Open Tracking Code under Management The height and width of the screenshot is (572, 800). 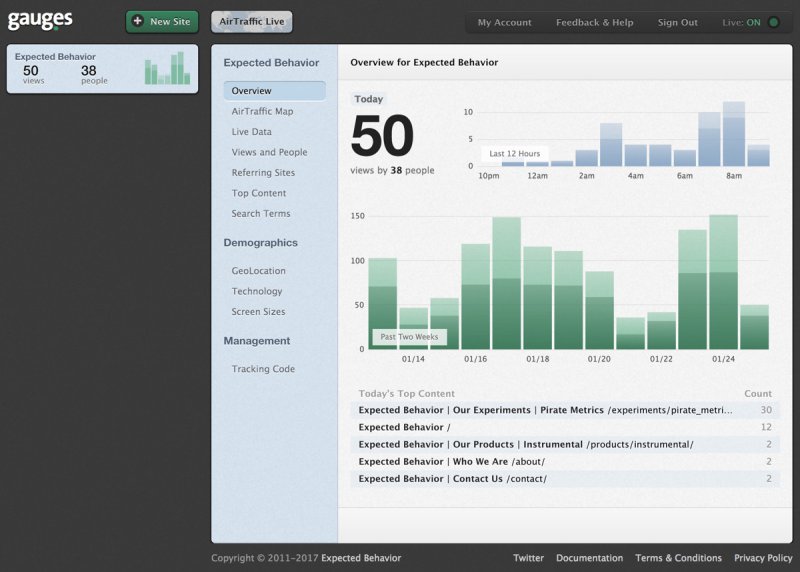click(263, 369)
